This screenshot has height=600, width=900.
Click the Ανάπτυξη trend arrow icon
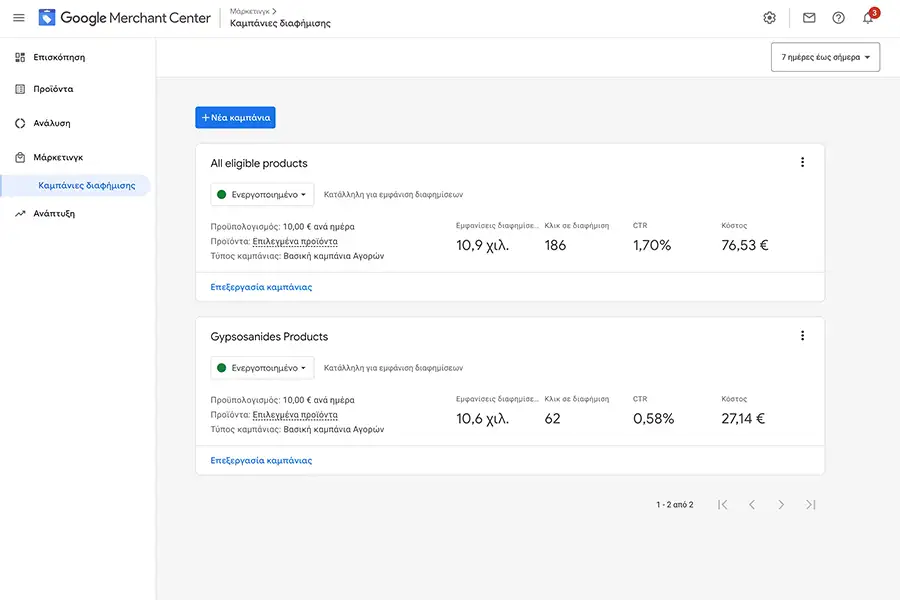[x=20, y=214]
